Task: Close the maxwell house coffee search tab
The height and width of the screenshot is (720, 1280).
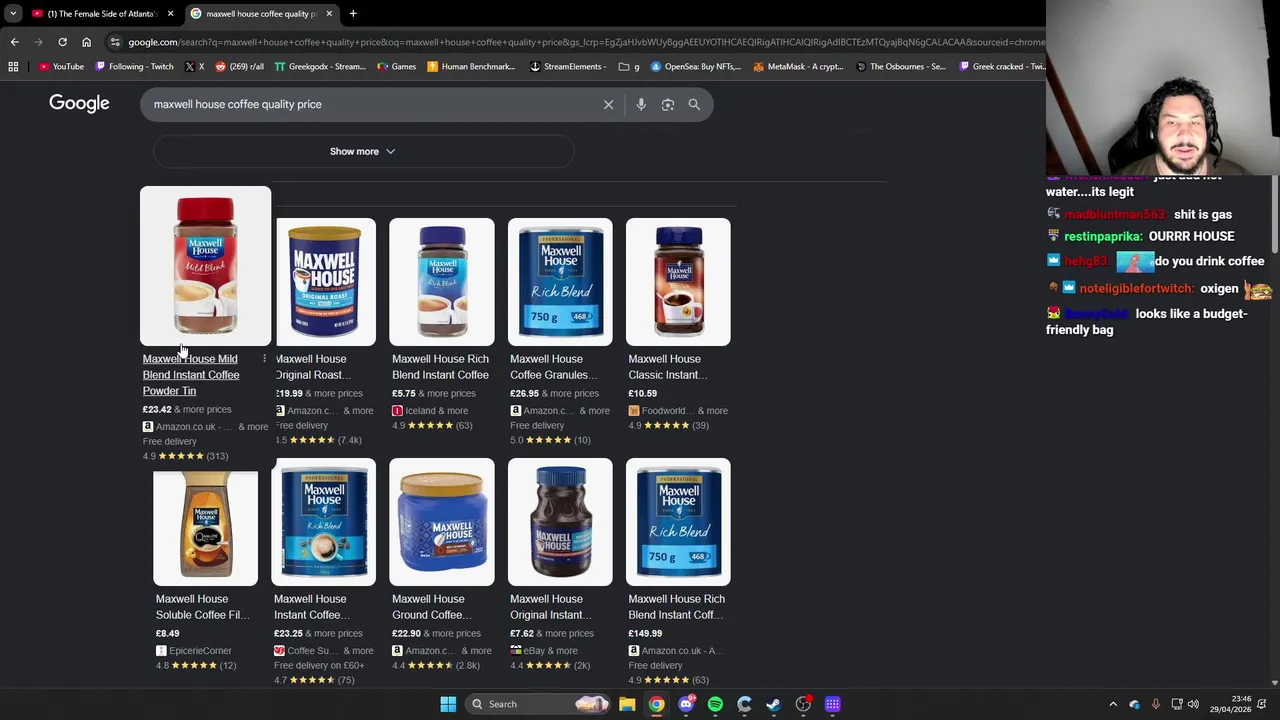Action: [329, 14]
